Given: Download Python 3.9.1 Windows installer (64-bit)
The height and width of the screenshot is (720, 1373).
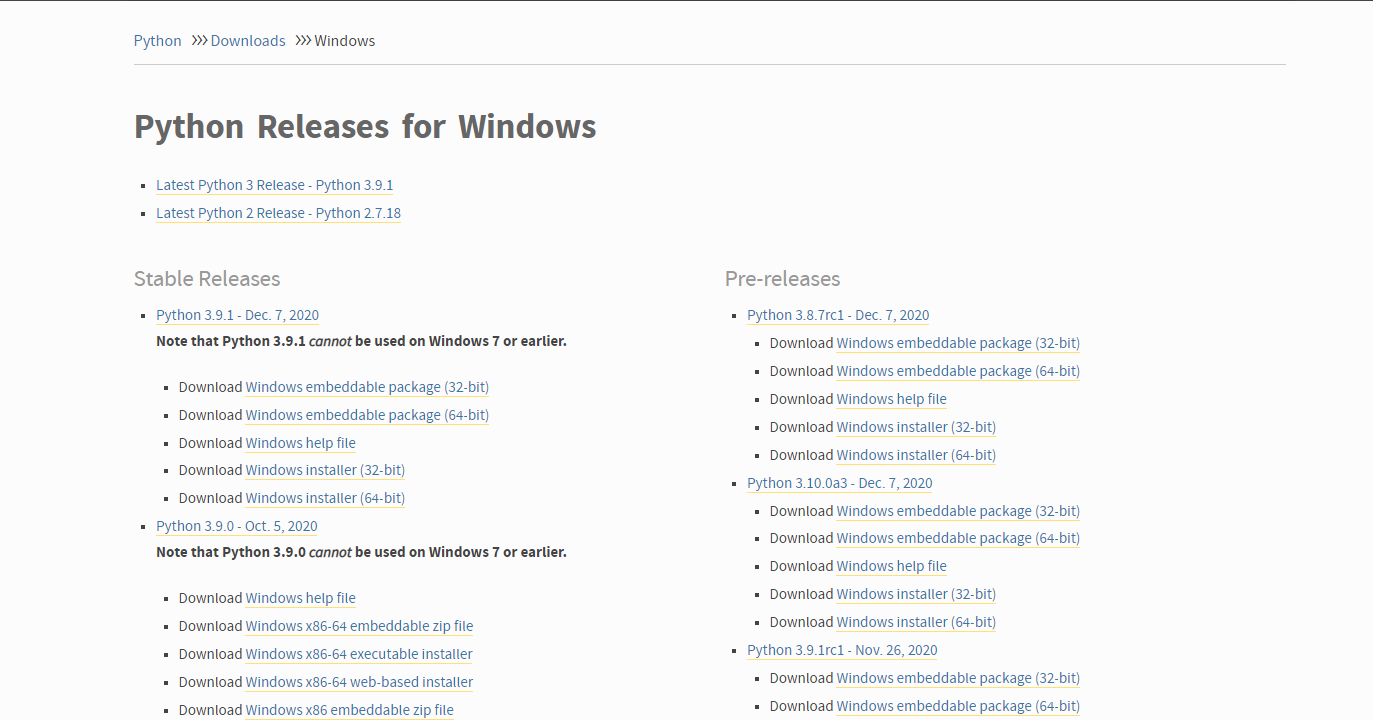Looking at the screenshot, I should tap(325, 498).
